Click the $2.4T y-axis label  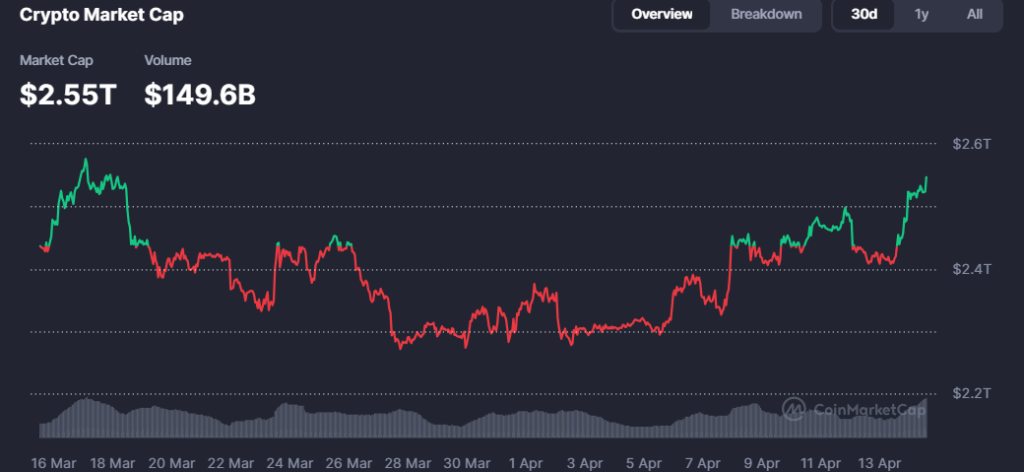(972, 269)
